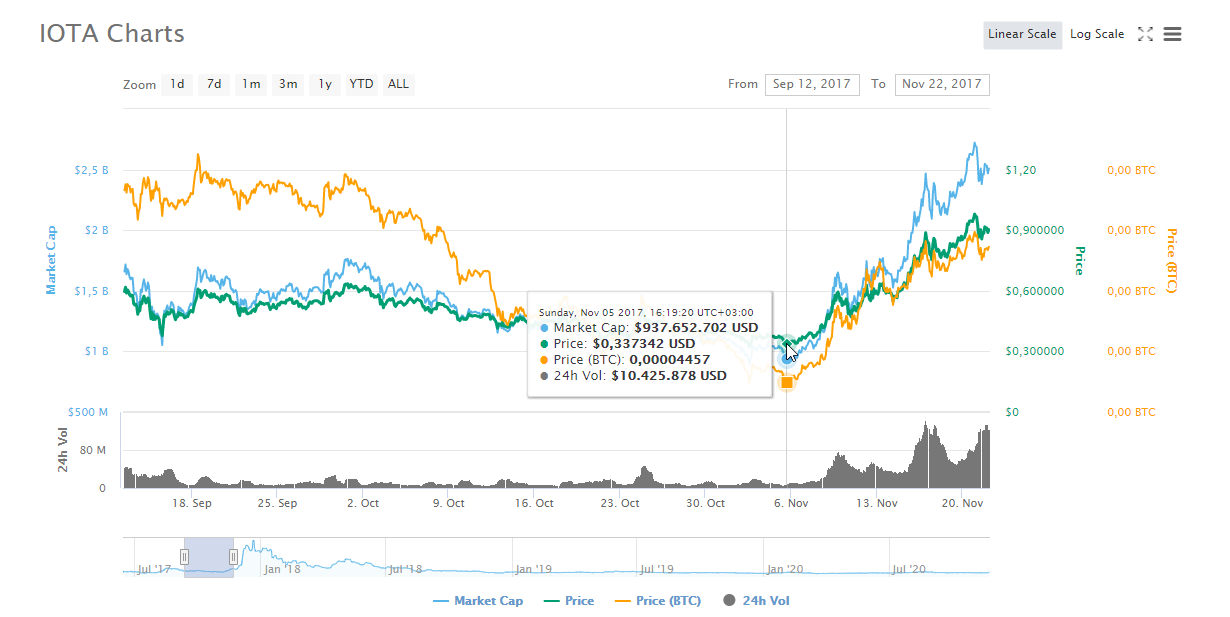Switch to Linear Scale
Image resolution: width=1230 pixels, height=617 pixels.
1022,34
